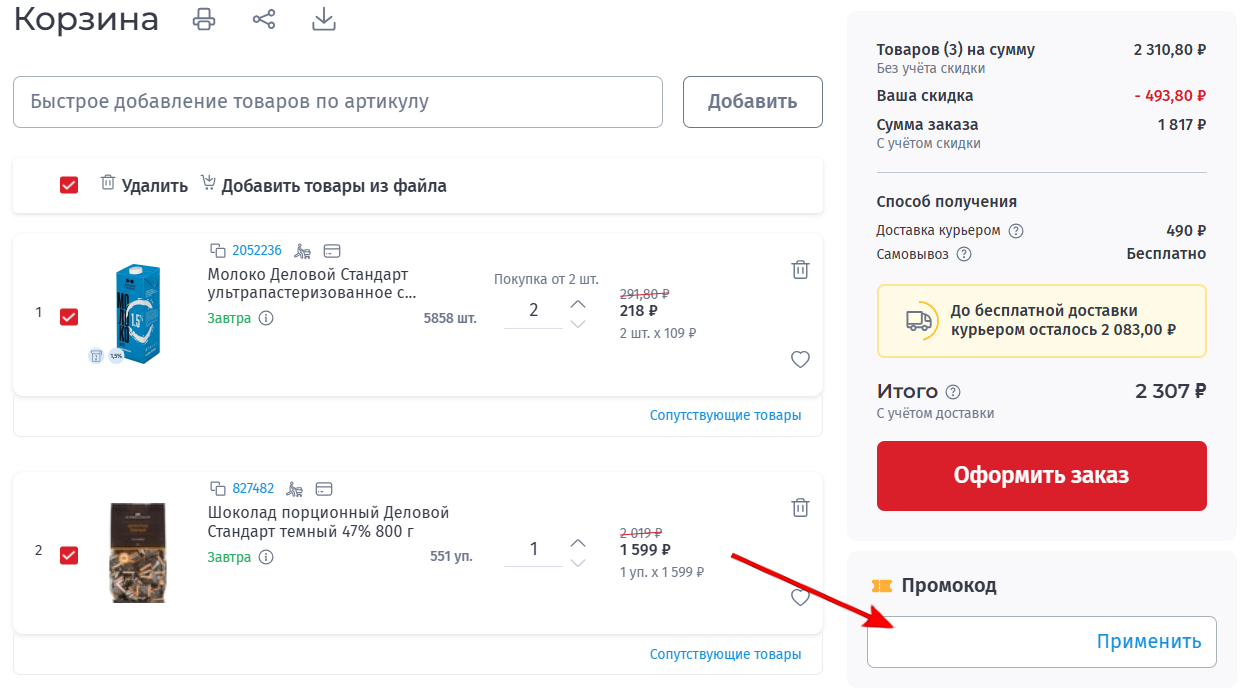Copy article number 2052236
This screenshot has height=698, width=1249.
[x=218, y=250]
